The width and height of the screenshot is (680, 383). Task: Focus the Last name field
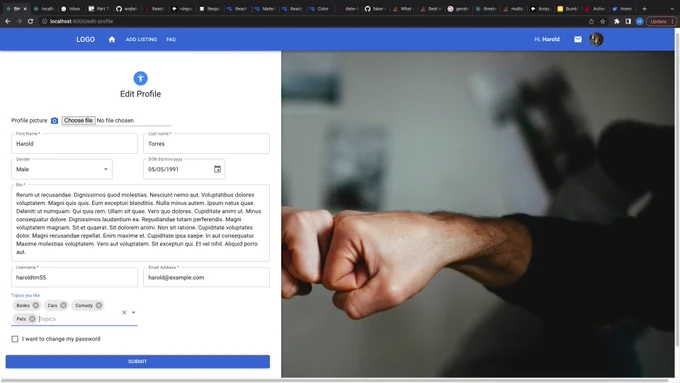pyautogui.click(x=206, y=144)
